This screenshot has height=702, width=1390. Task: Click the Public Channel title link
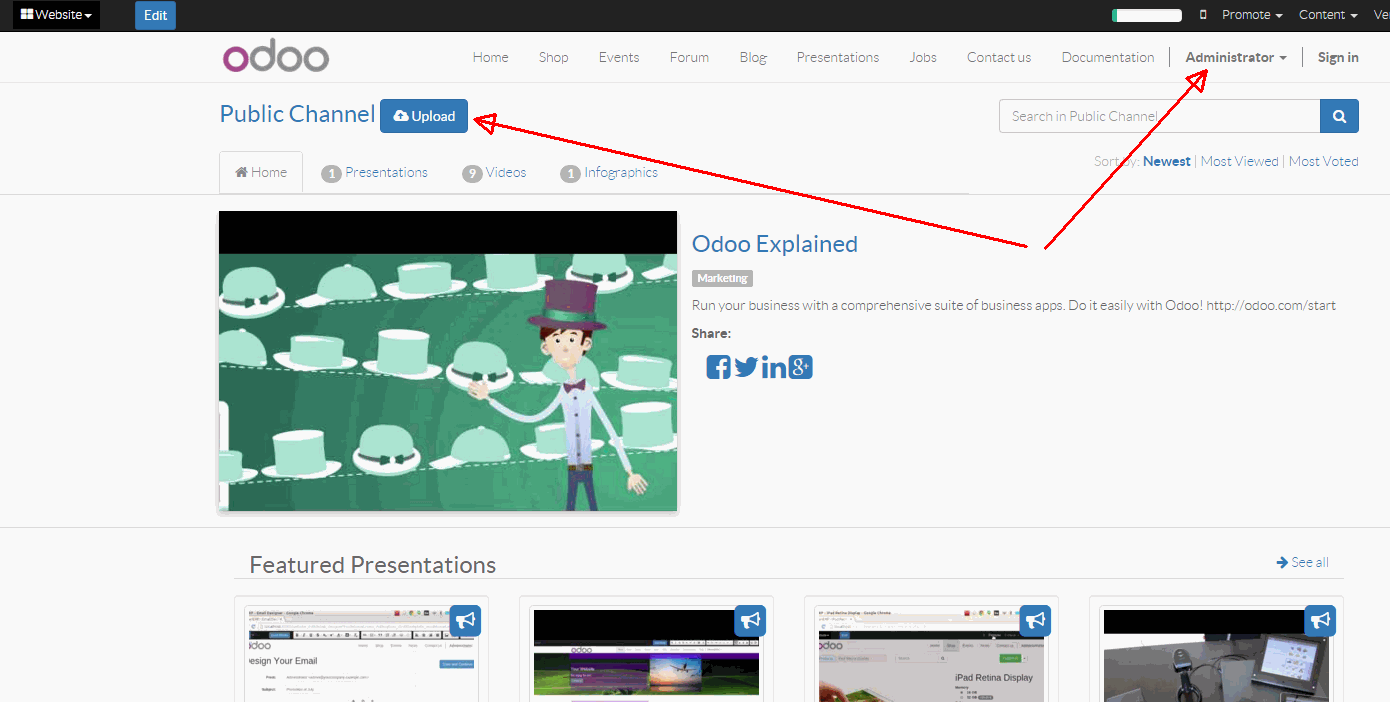[297, 114]
